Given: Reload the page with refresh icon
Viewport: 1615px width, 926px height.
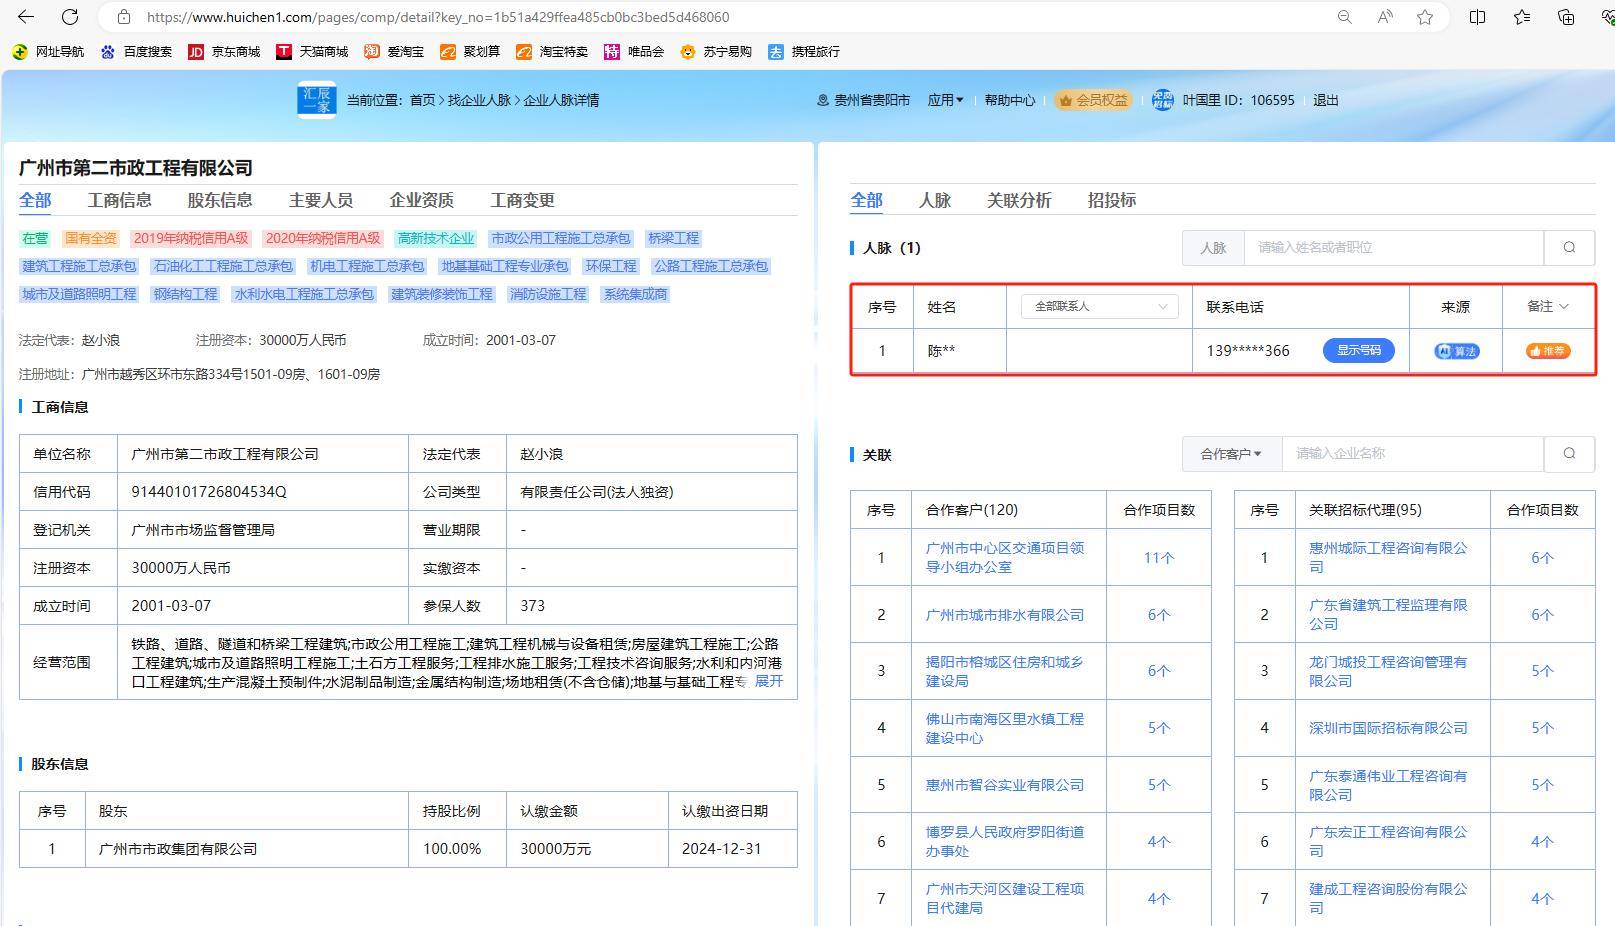Looking at the screenshot, I should pyautogui.click(x=70, y=17).
